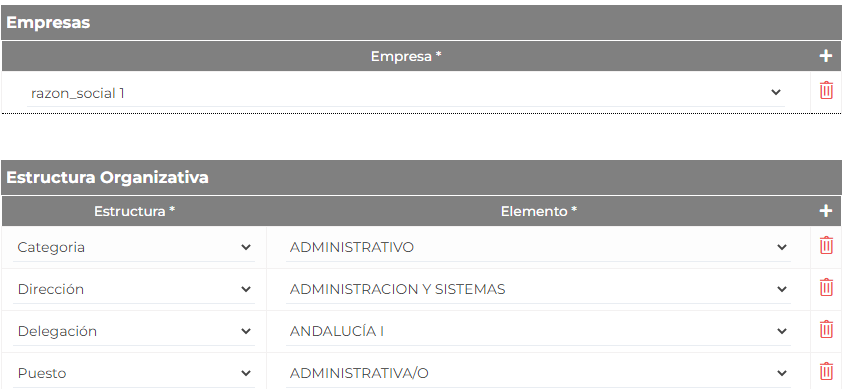
Task: Expand the ADMINISTRACION Y SISTEMAS dropdown
Action: pyautogui.click(x=538, y=289)
